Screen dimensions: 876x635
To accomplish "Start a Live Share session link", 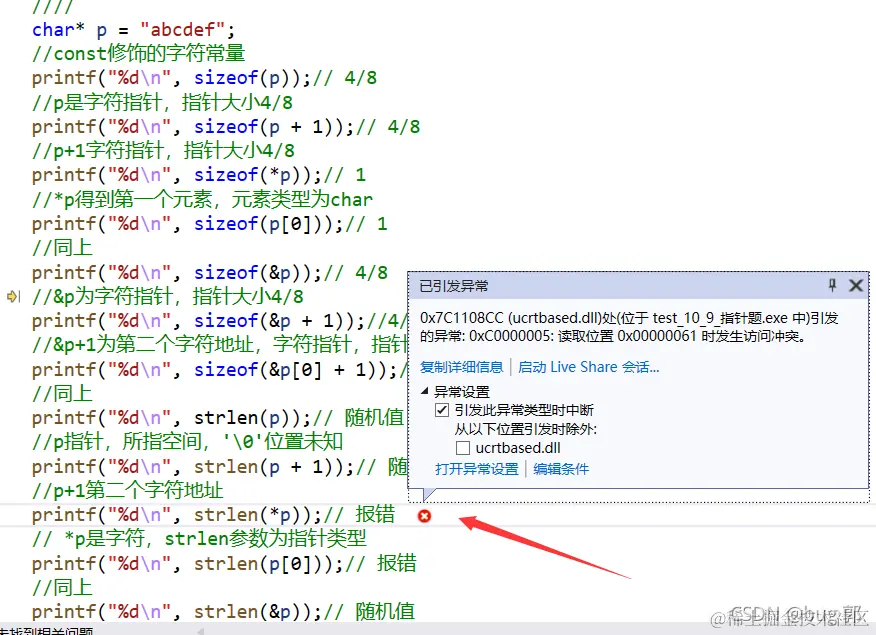I will click(588, 367).
